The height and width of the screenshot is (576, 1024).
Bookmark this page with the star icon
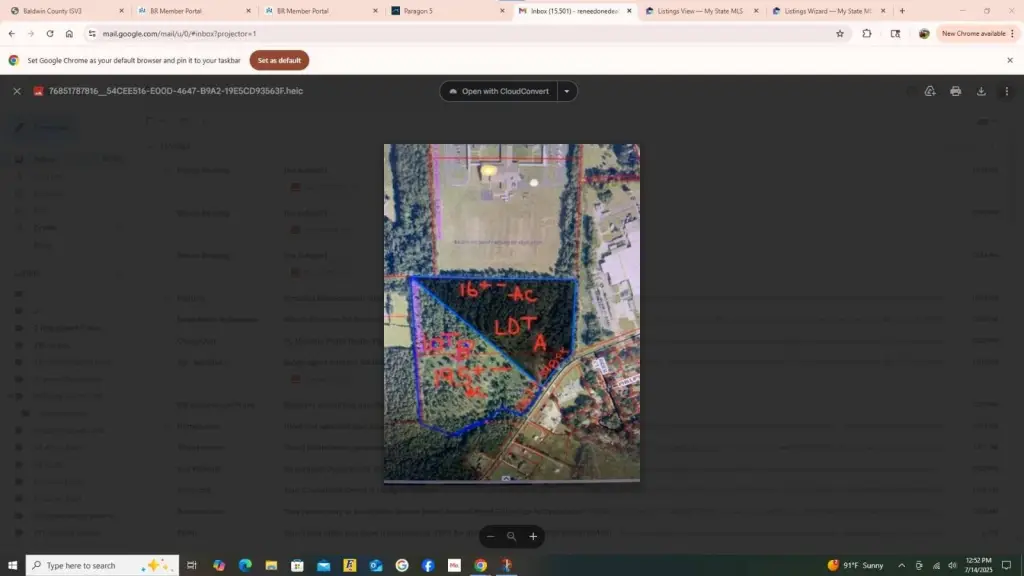click(840, 33)
